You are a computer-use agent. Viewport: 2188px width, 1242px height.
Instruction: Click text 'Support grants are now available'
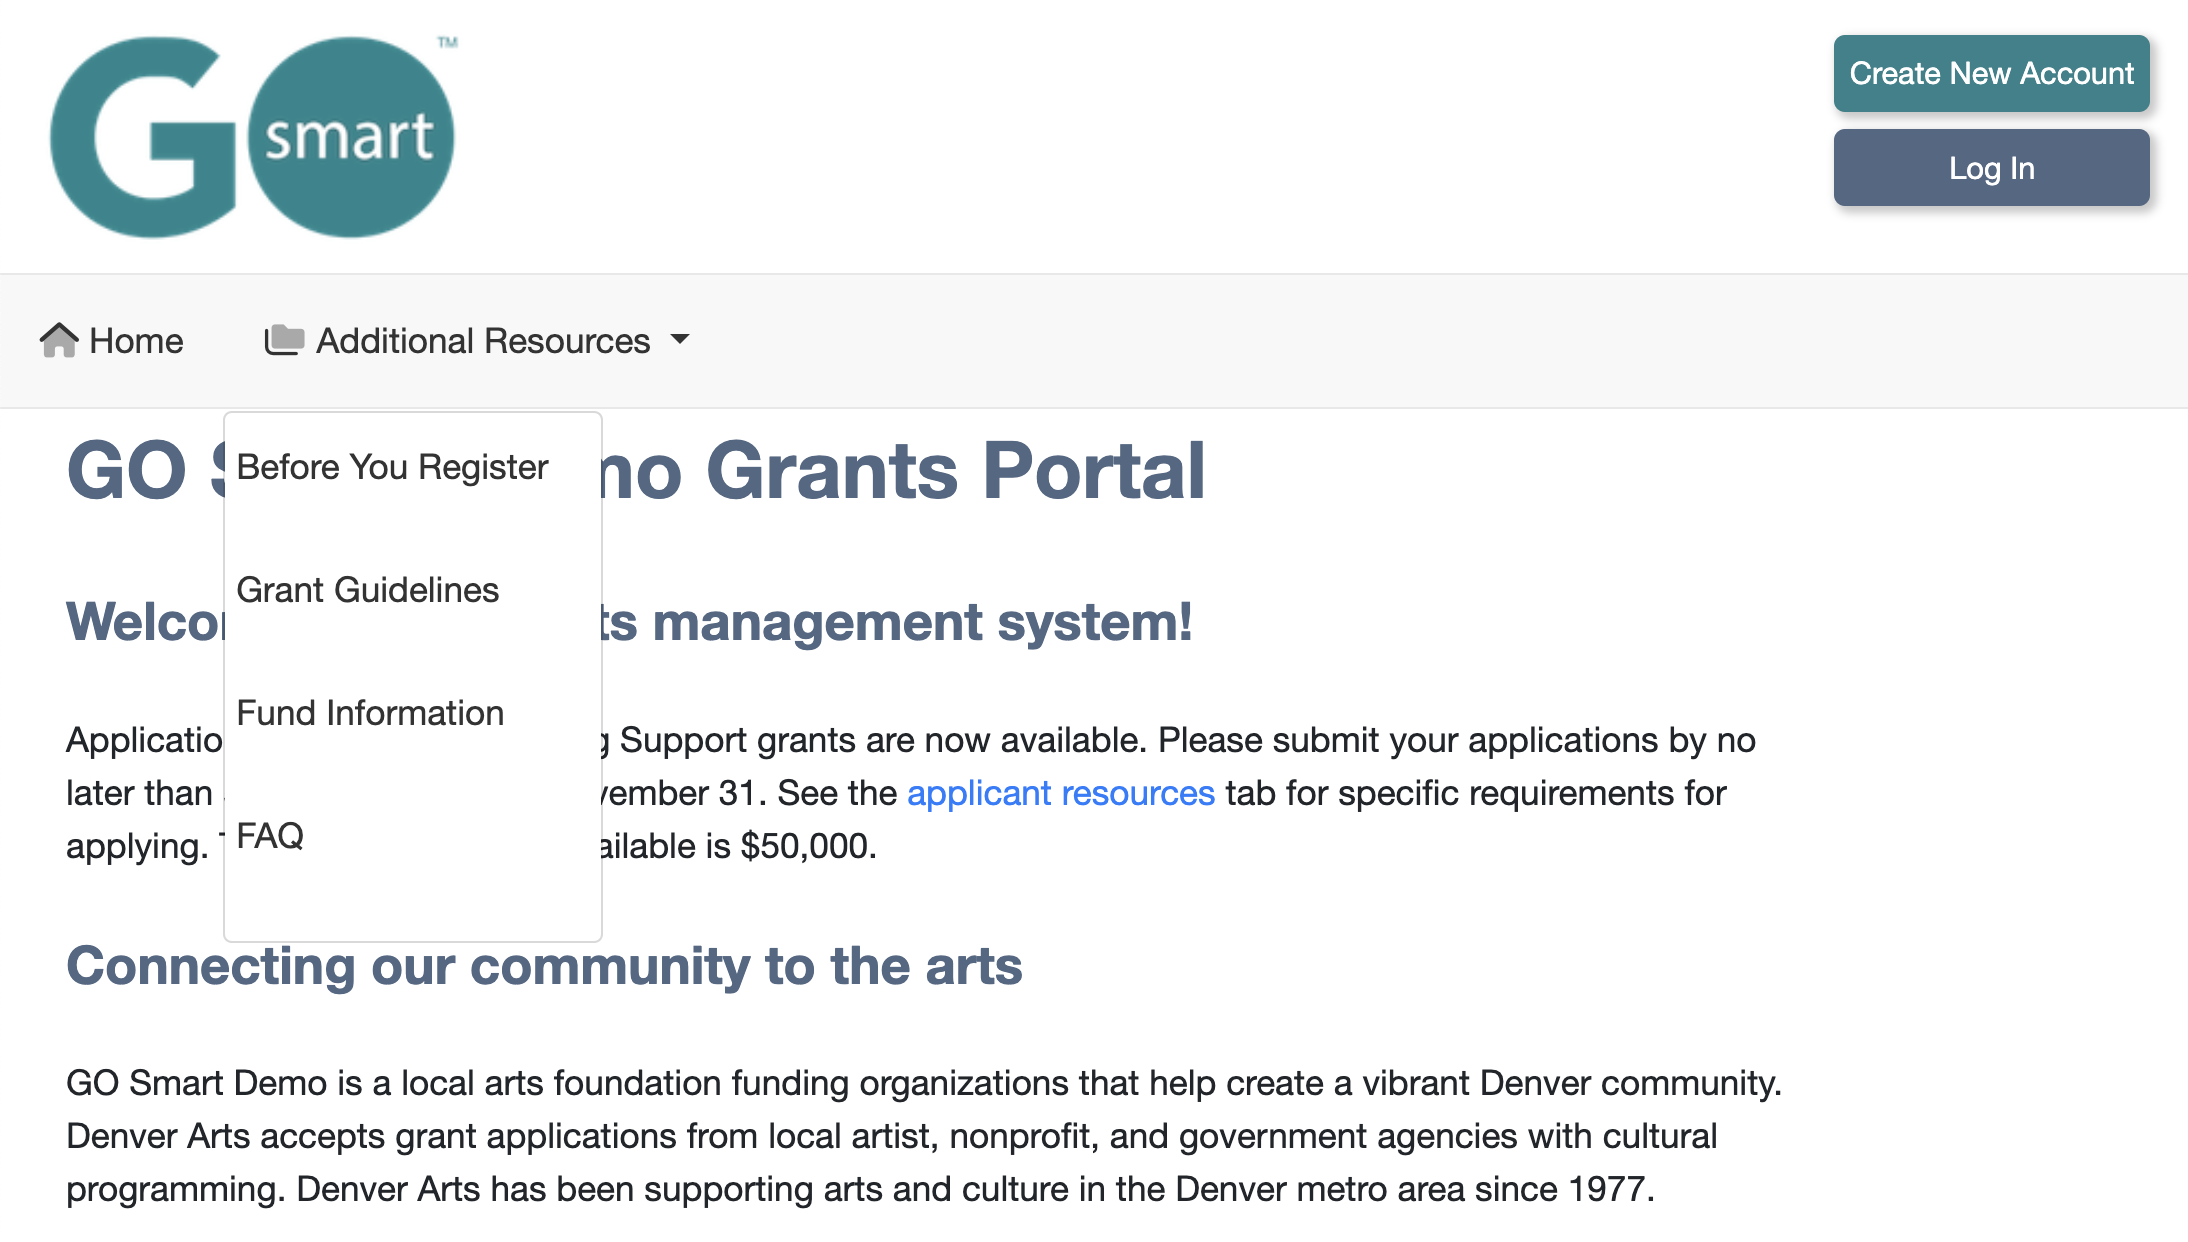(x=881, y=740)
